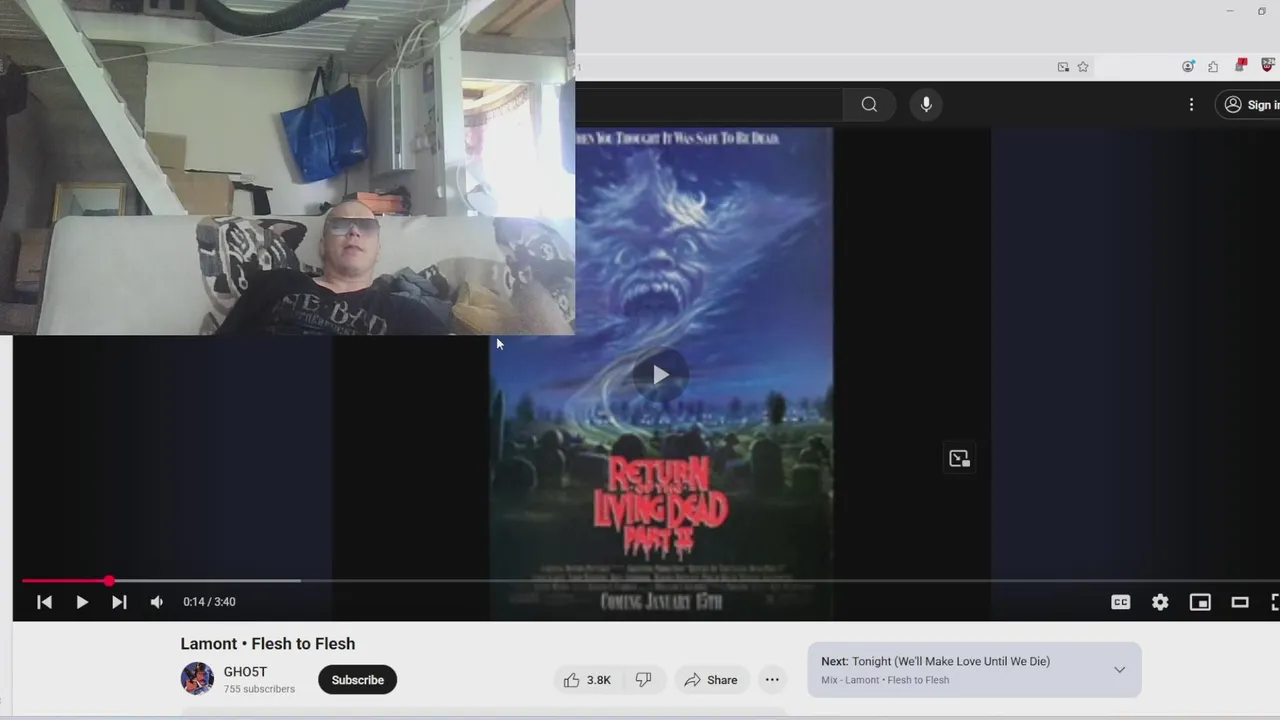This screenshot has height=720, width=1280.
Task: Click the red badge extension icon
Action: click(x=1241, y=66)
